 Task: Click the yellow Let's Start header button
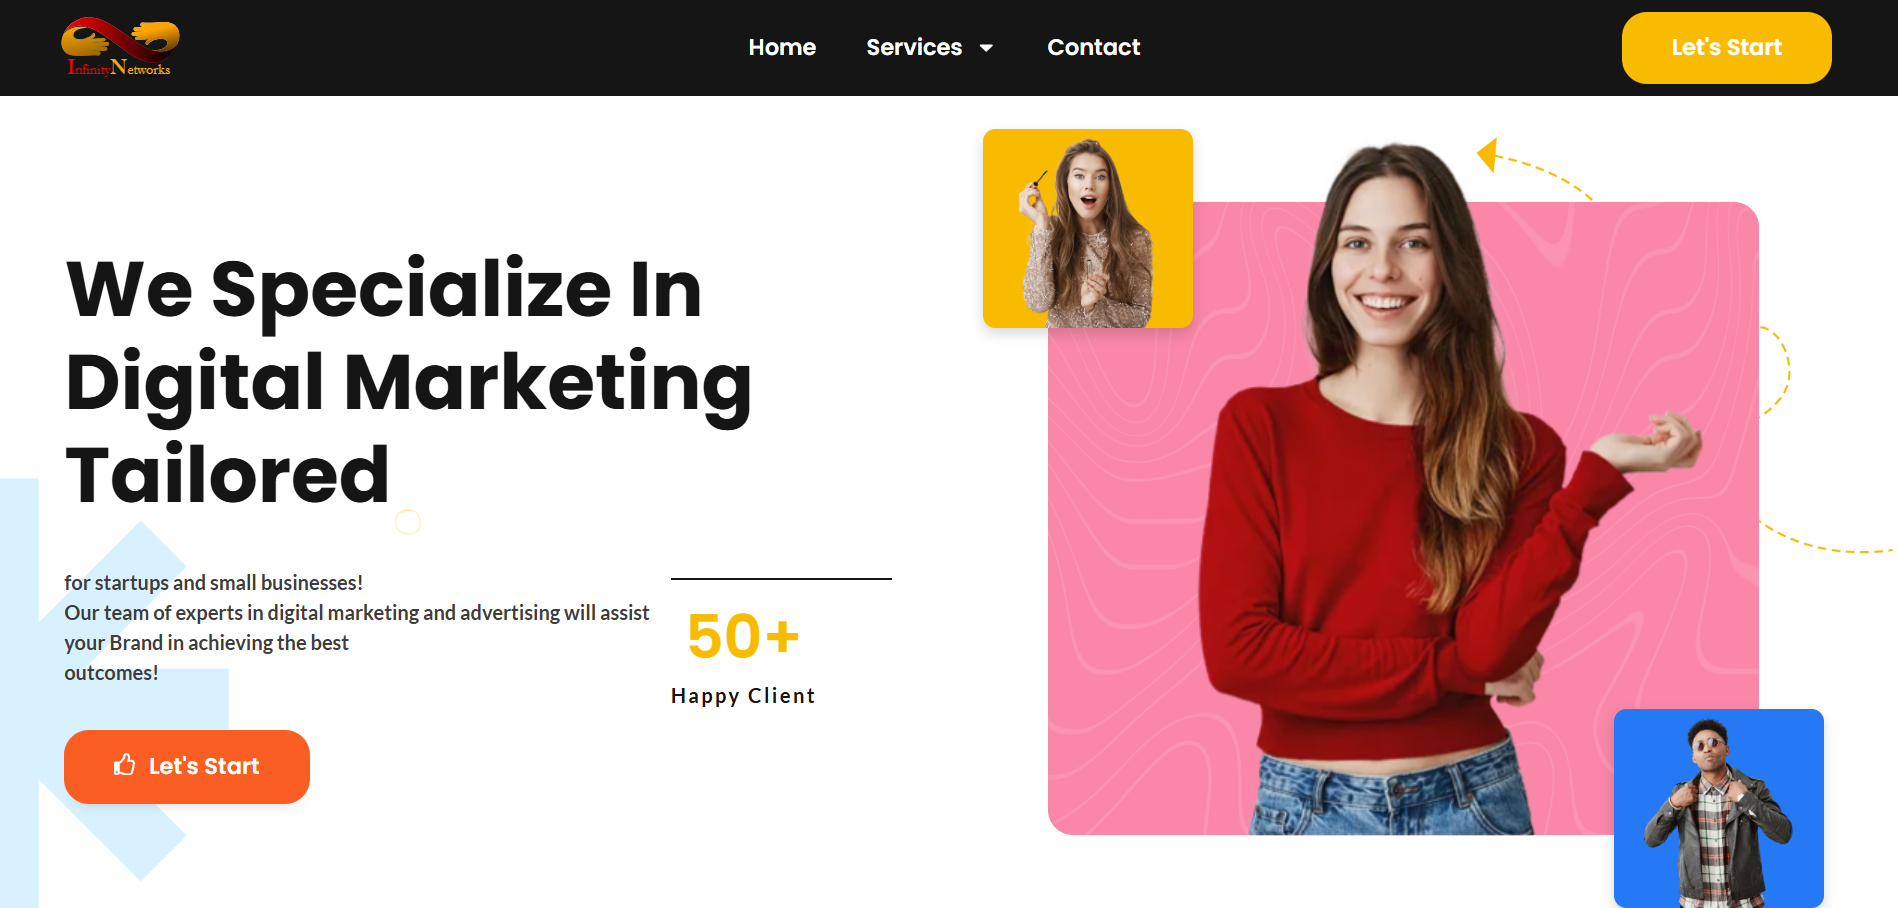(1726, 48)
